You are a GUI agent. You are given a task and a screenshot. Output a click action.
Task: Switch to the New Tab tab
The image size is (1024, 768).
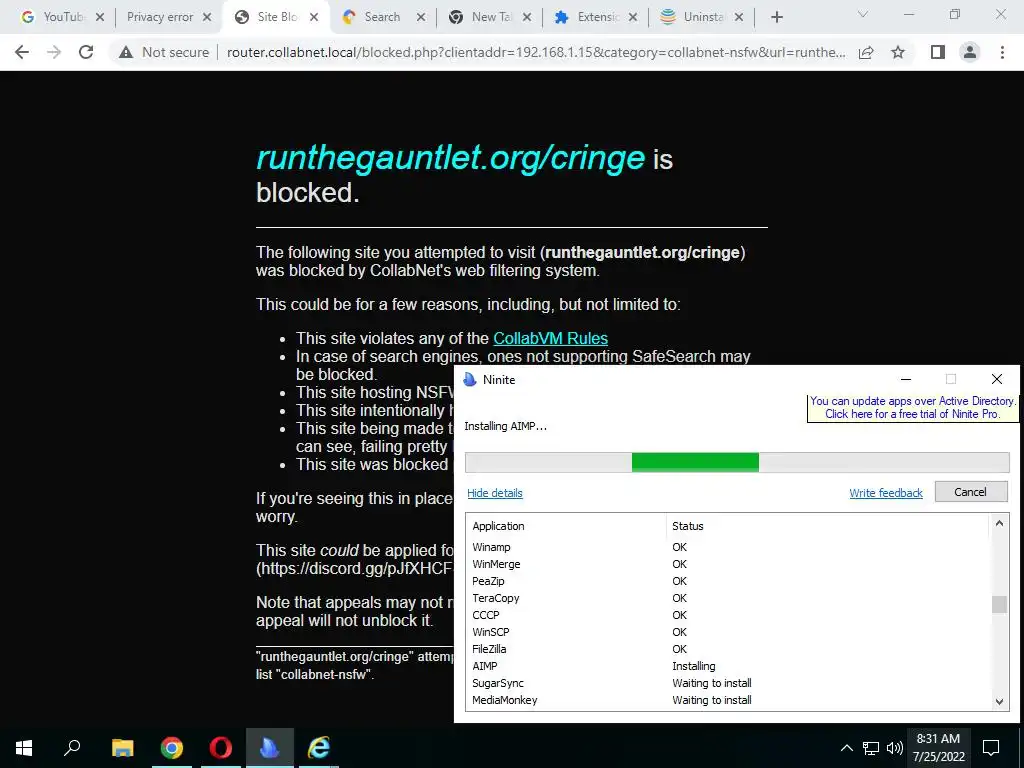(491, 17)
